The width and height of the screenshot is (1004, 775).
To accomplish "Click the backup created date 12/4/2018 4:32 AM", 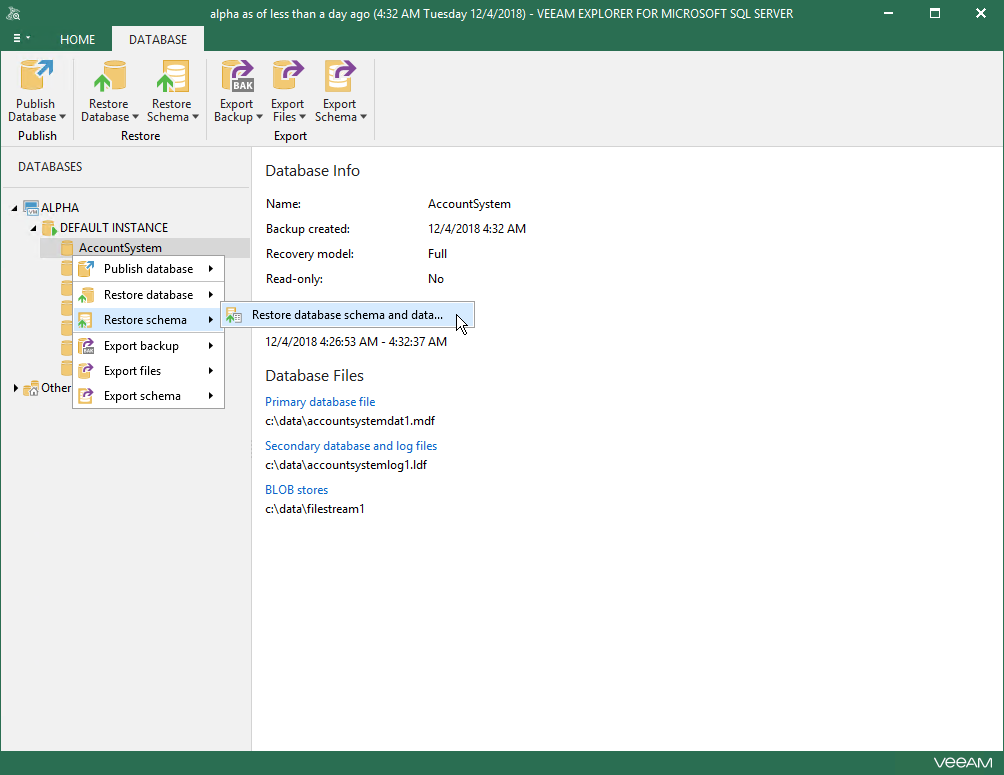I will point(477,229).
